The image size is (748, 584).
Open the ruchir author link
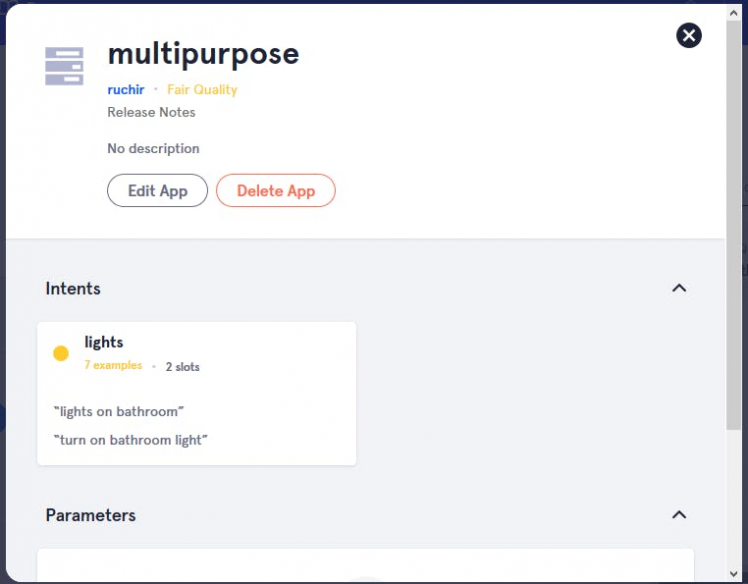coord(126,90)
